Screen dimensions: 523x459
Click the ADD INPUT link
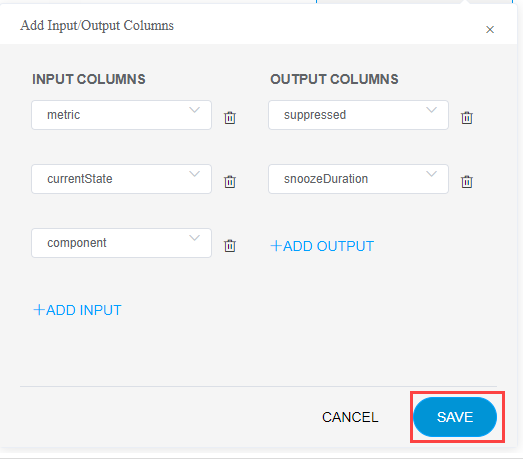[x=77, y=310]
